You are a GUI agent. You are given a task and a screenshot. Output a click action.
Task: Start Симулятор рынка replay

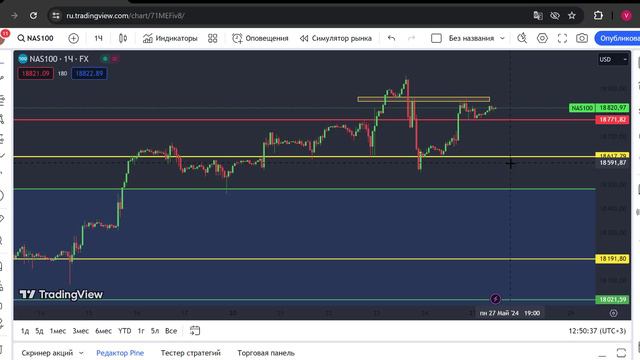(x=336, y=38)
